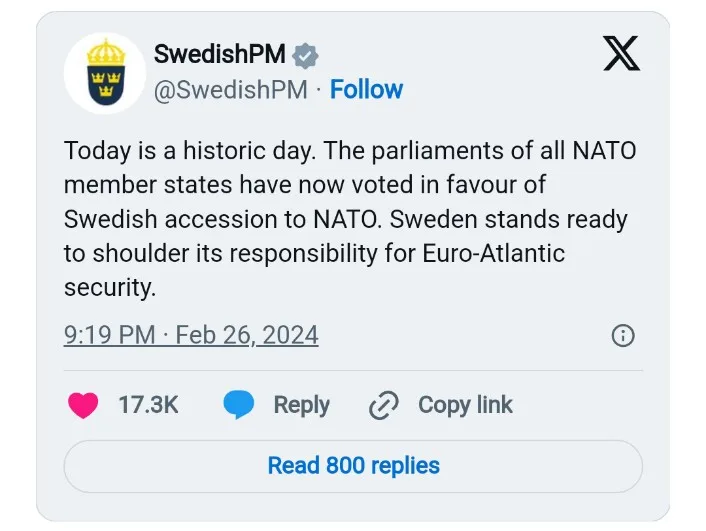The width and height of the screenshot is (706, 531).
Task: Click the blue verified badge beside SwedishPM
Action: pyautogui.click(x=306, y=55)
